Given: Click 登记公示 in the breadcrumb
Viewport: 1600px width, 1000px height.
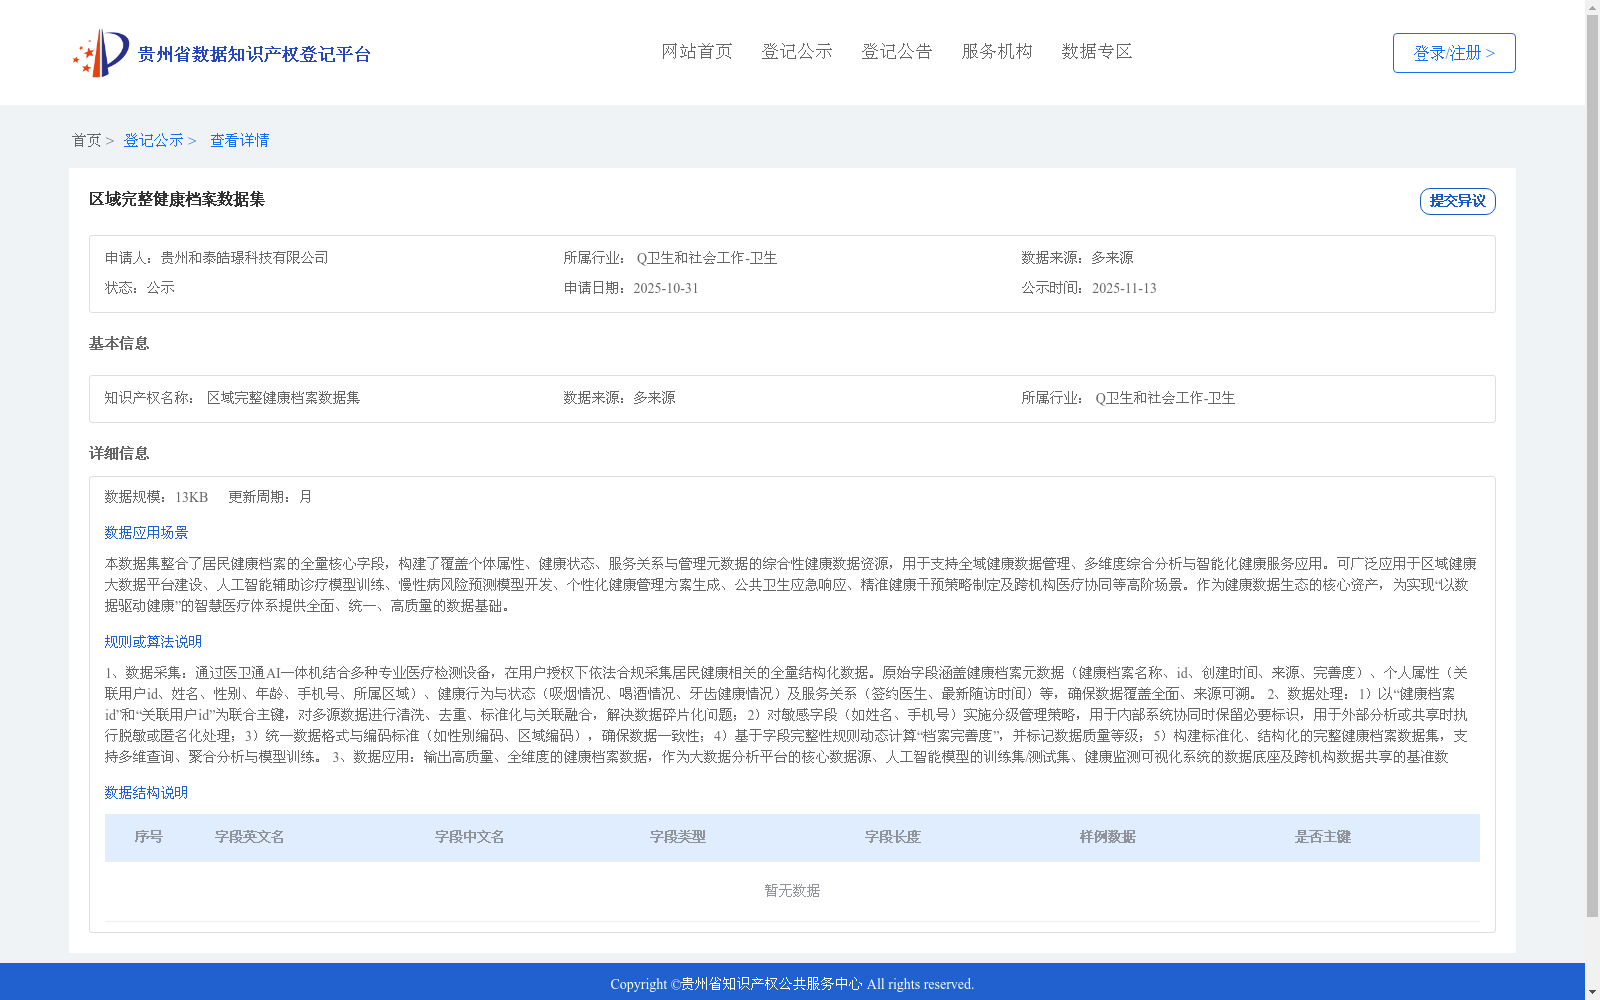Looking at the screenshot, I should 153,141.
